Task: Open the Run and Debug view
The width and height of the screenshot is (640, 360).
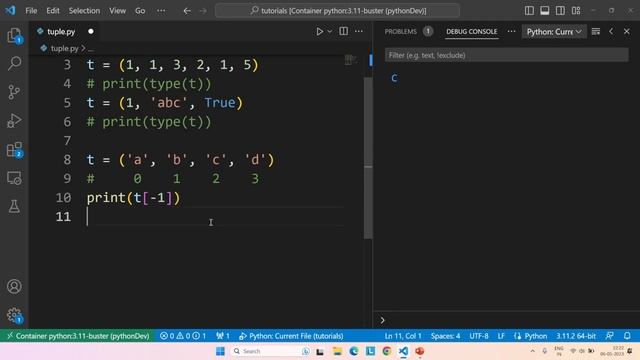Action: pos(14,121)
